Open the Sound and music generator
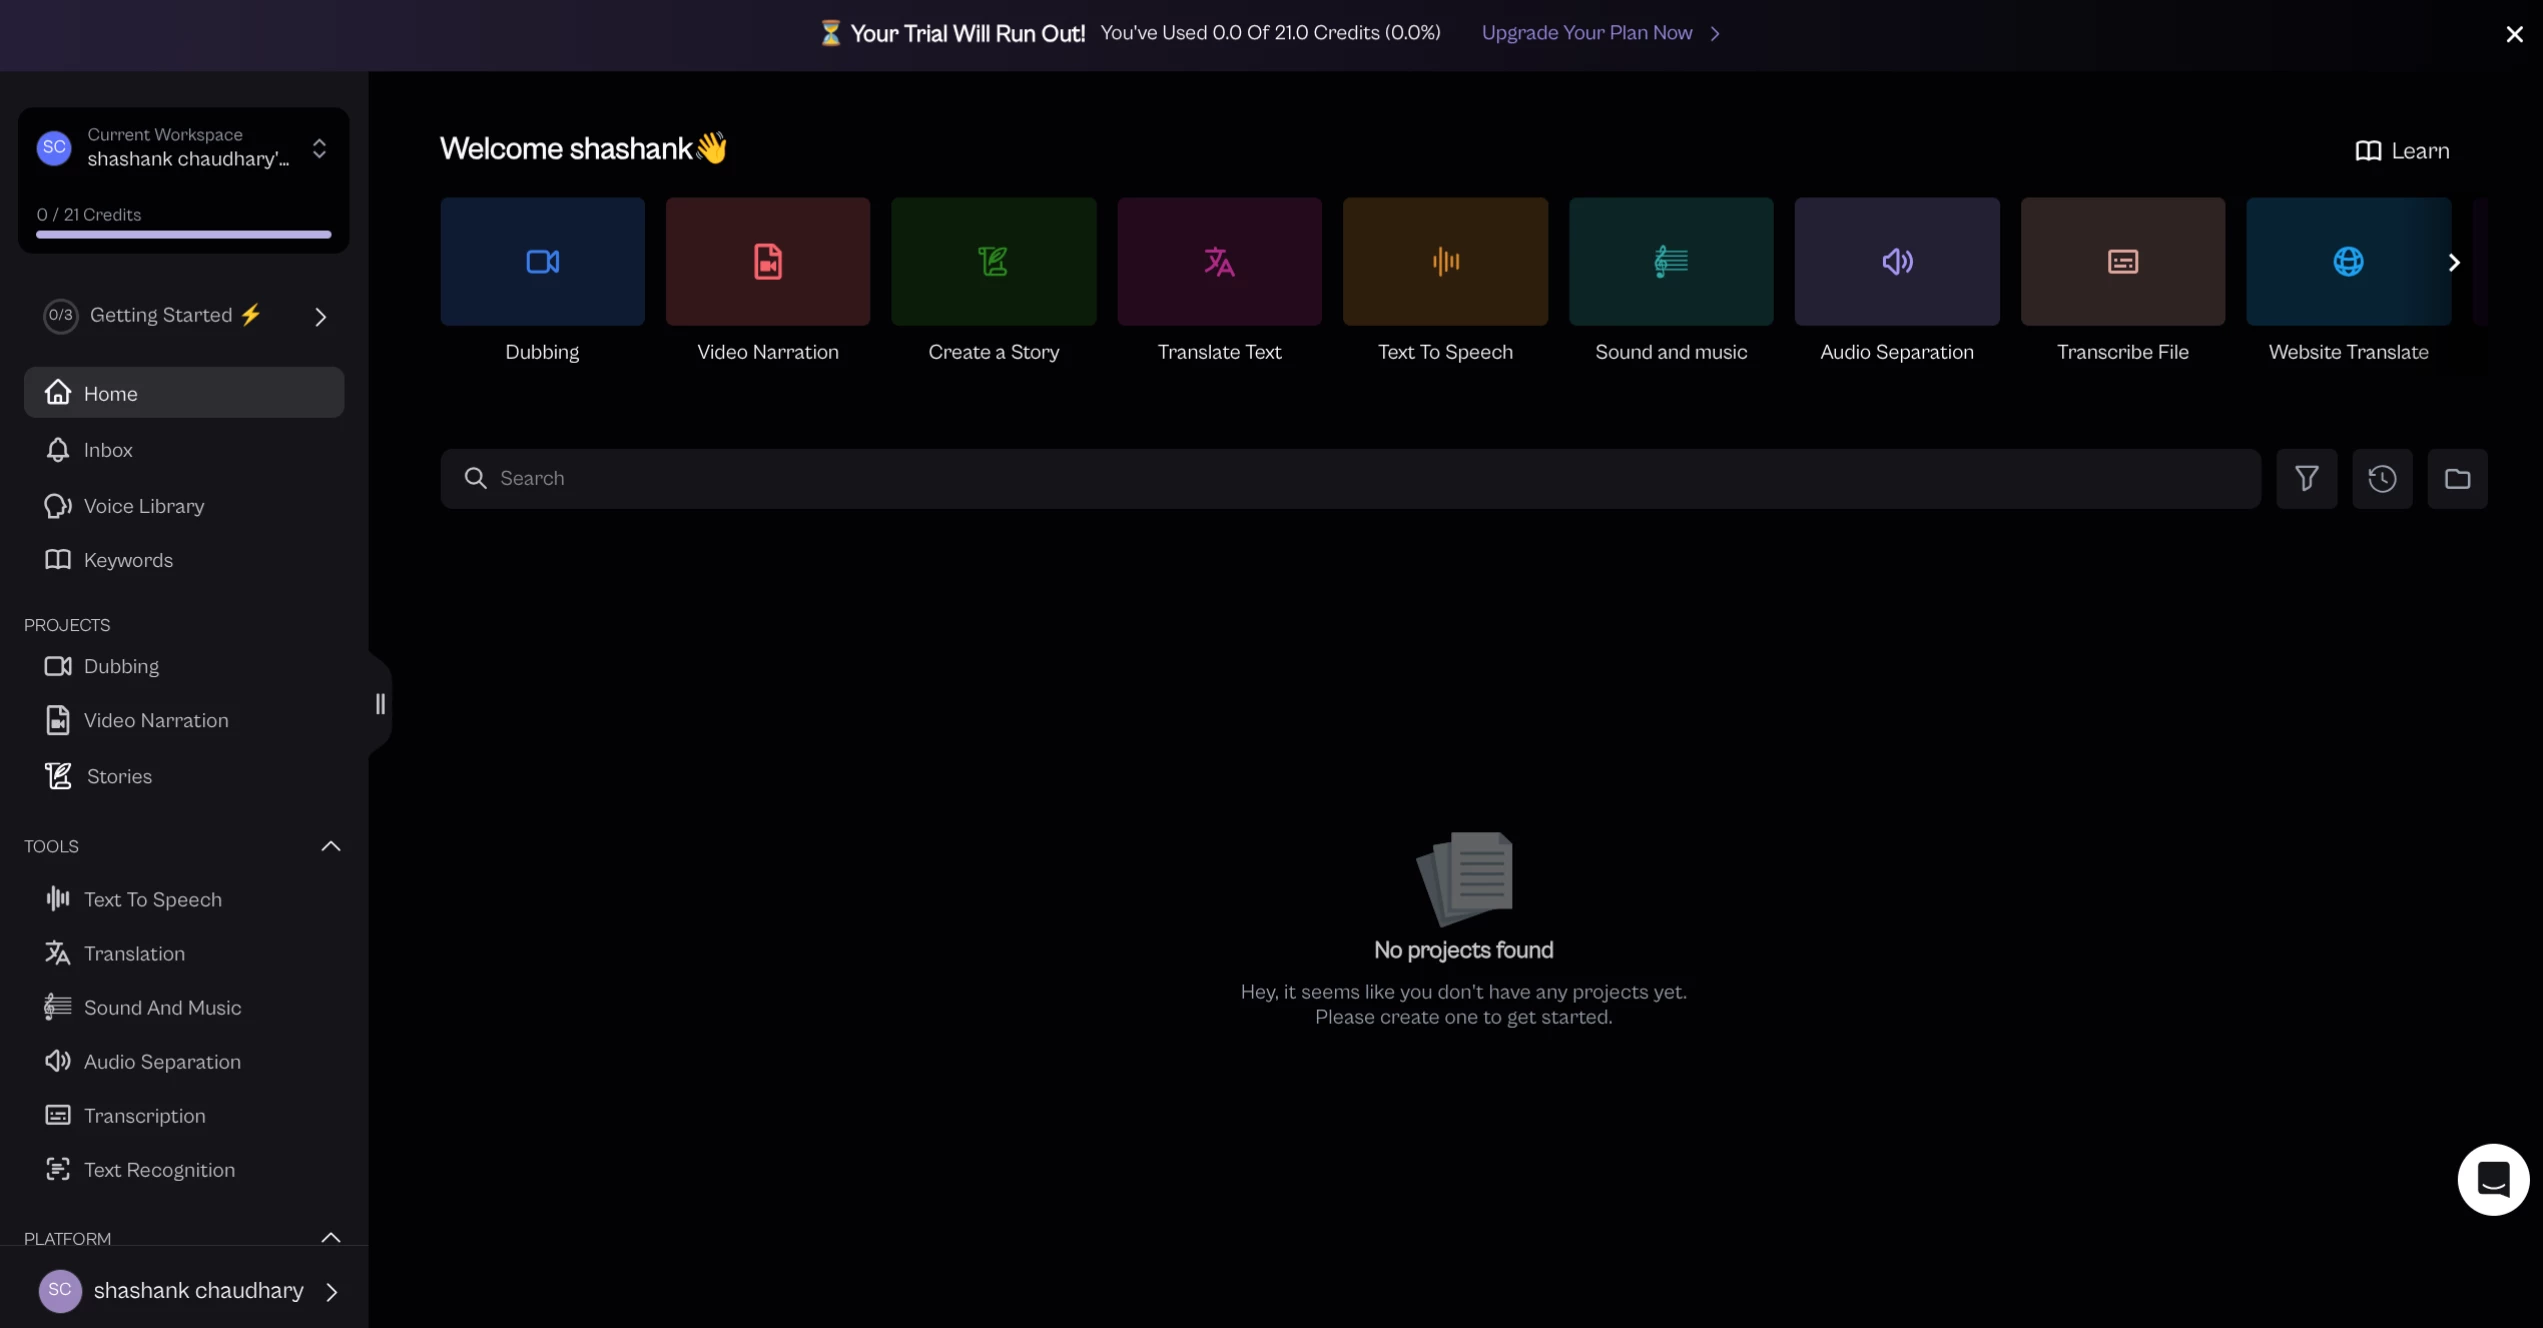Viewport: 2543px width, 1328px height. click(1670, 261)
